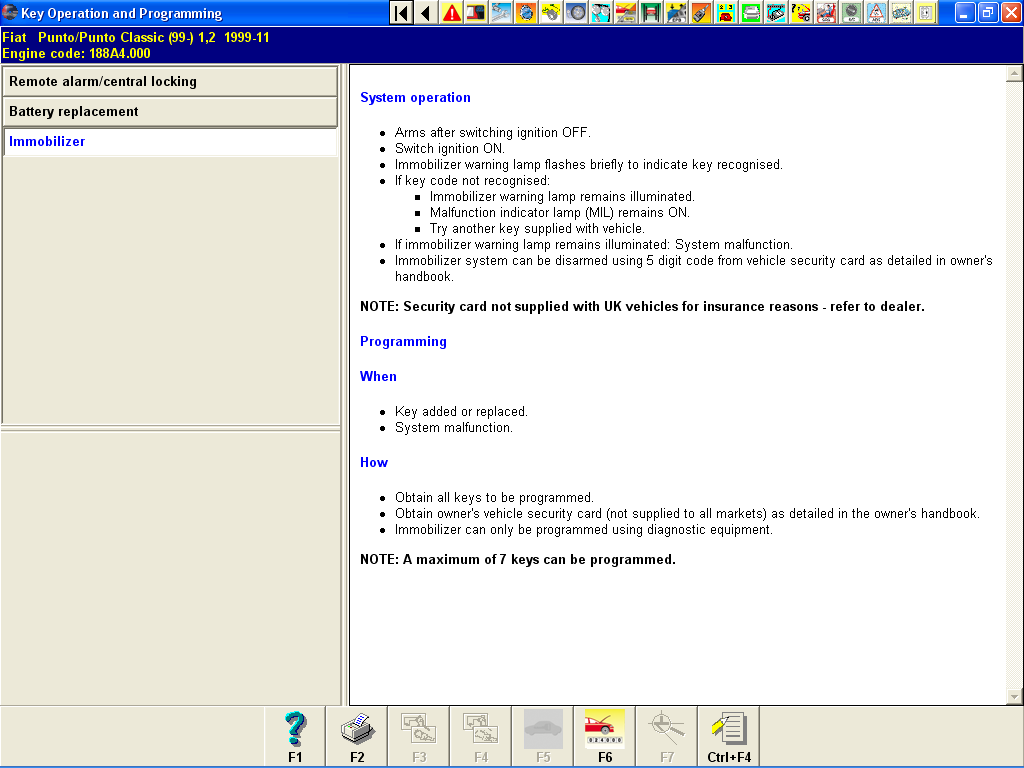Click the Ctrl+F4 notes document button
Image resolution: width=1024 pixels, height=768 pixels.
pyautogui.click(x=729, y=736)
